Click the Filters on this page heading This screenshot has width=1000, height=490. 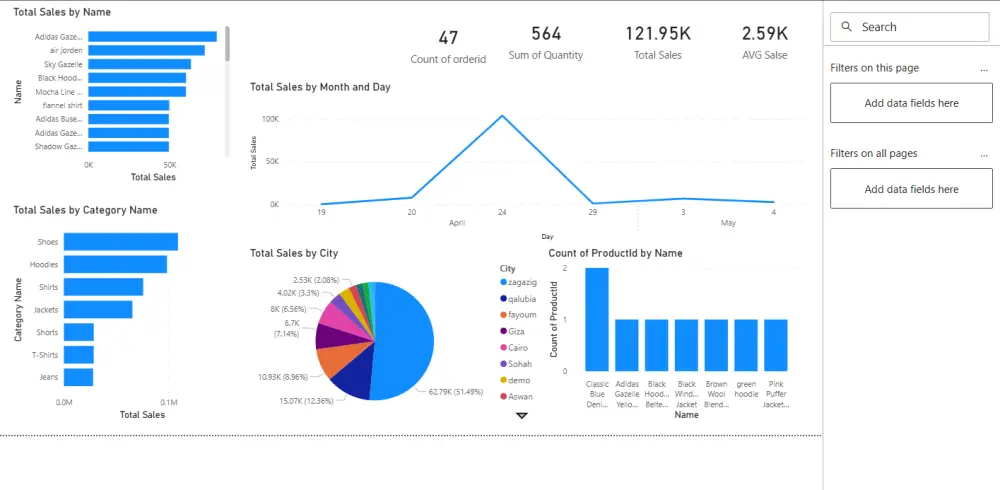pyautogui.click(x=874, y=68)
